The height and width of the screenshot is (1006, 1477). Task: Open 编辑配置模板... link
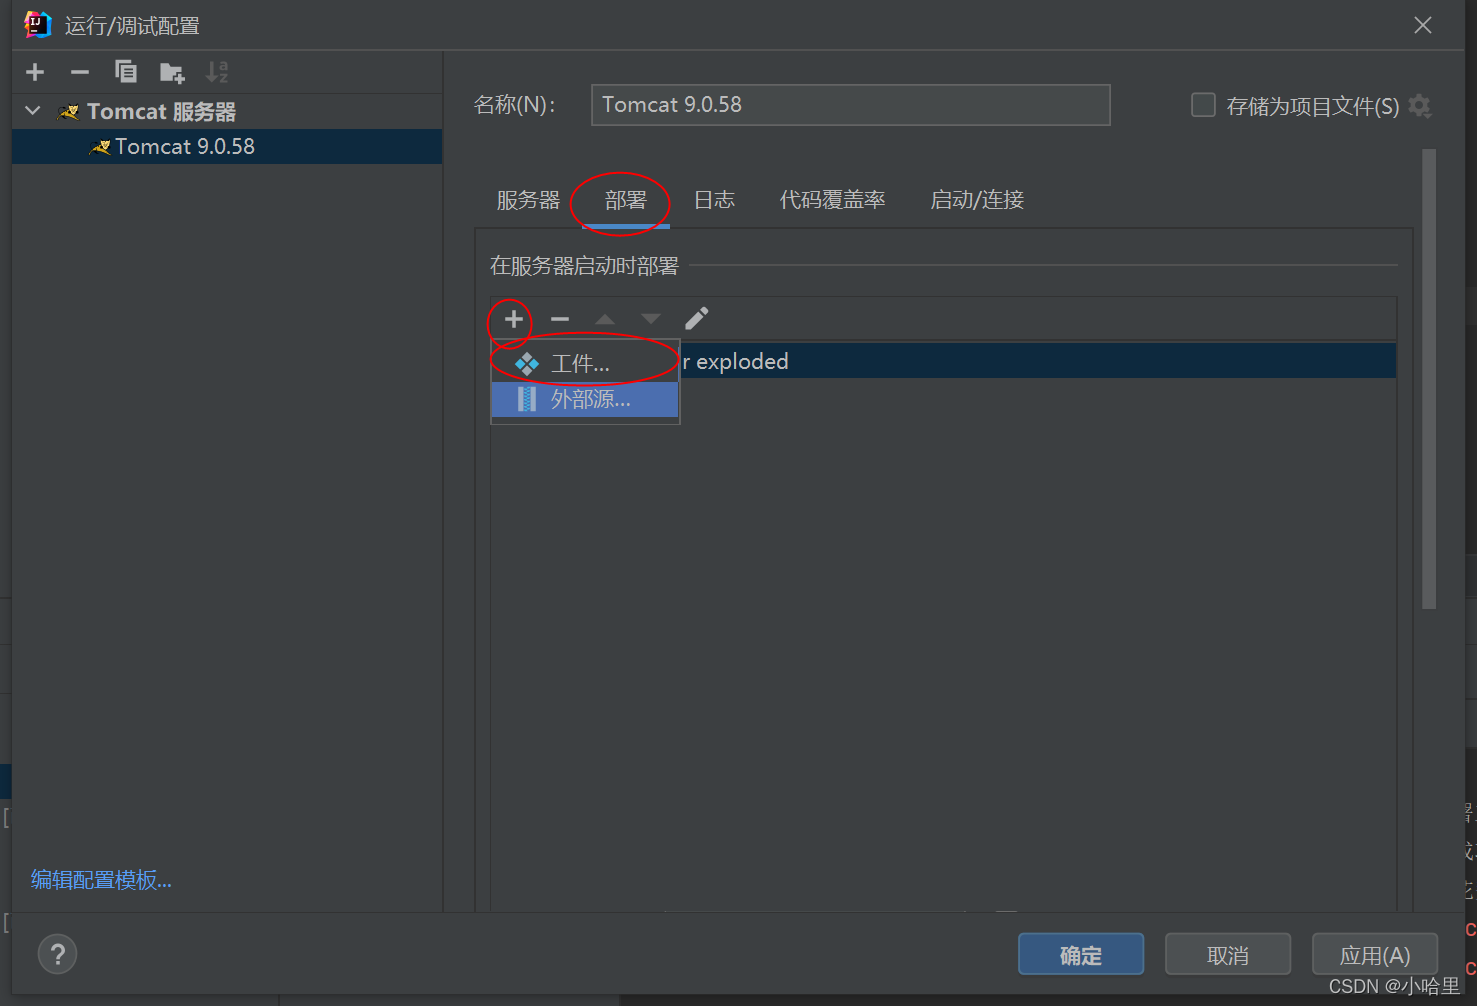click(101, 880)
